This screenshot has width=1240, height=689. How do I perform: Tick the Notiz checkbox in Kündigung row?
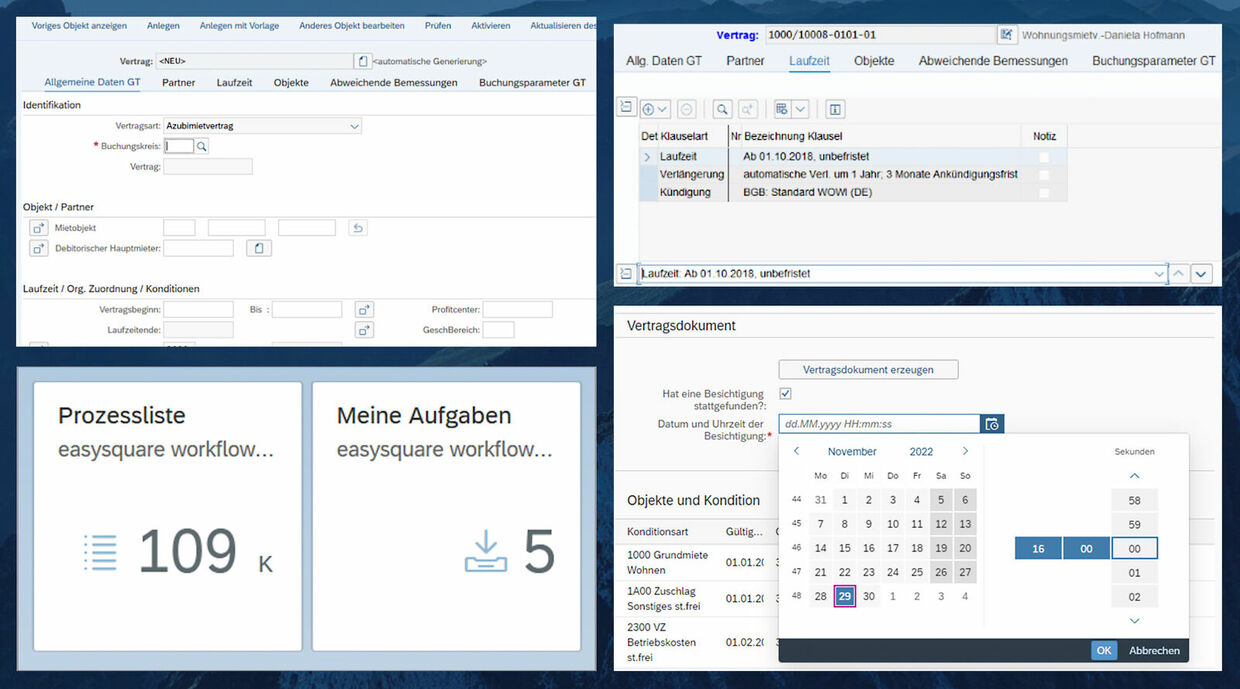point(1044,192)
